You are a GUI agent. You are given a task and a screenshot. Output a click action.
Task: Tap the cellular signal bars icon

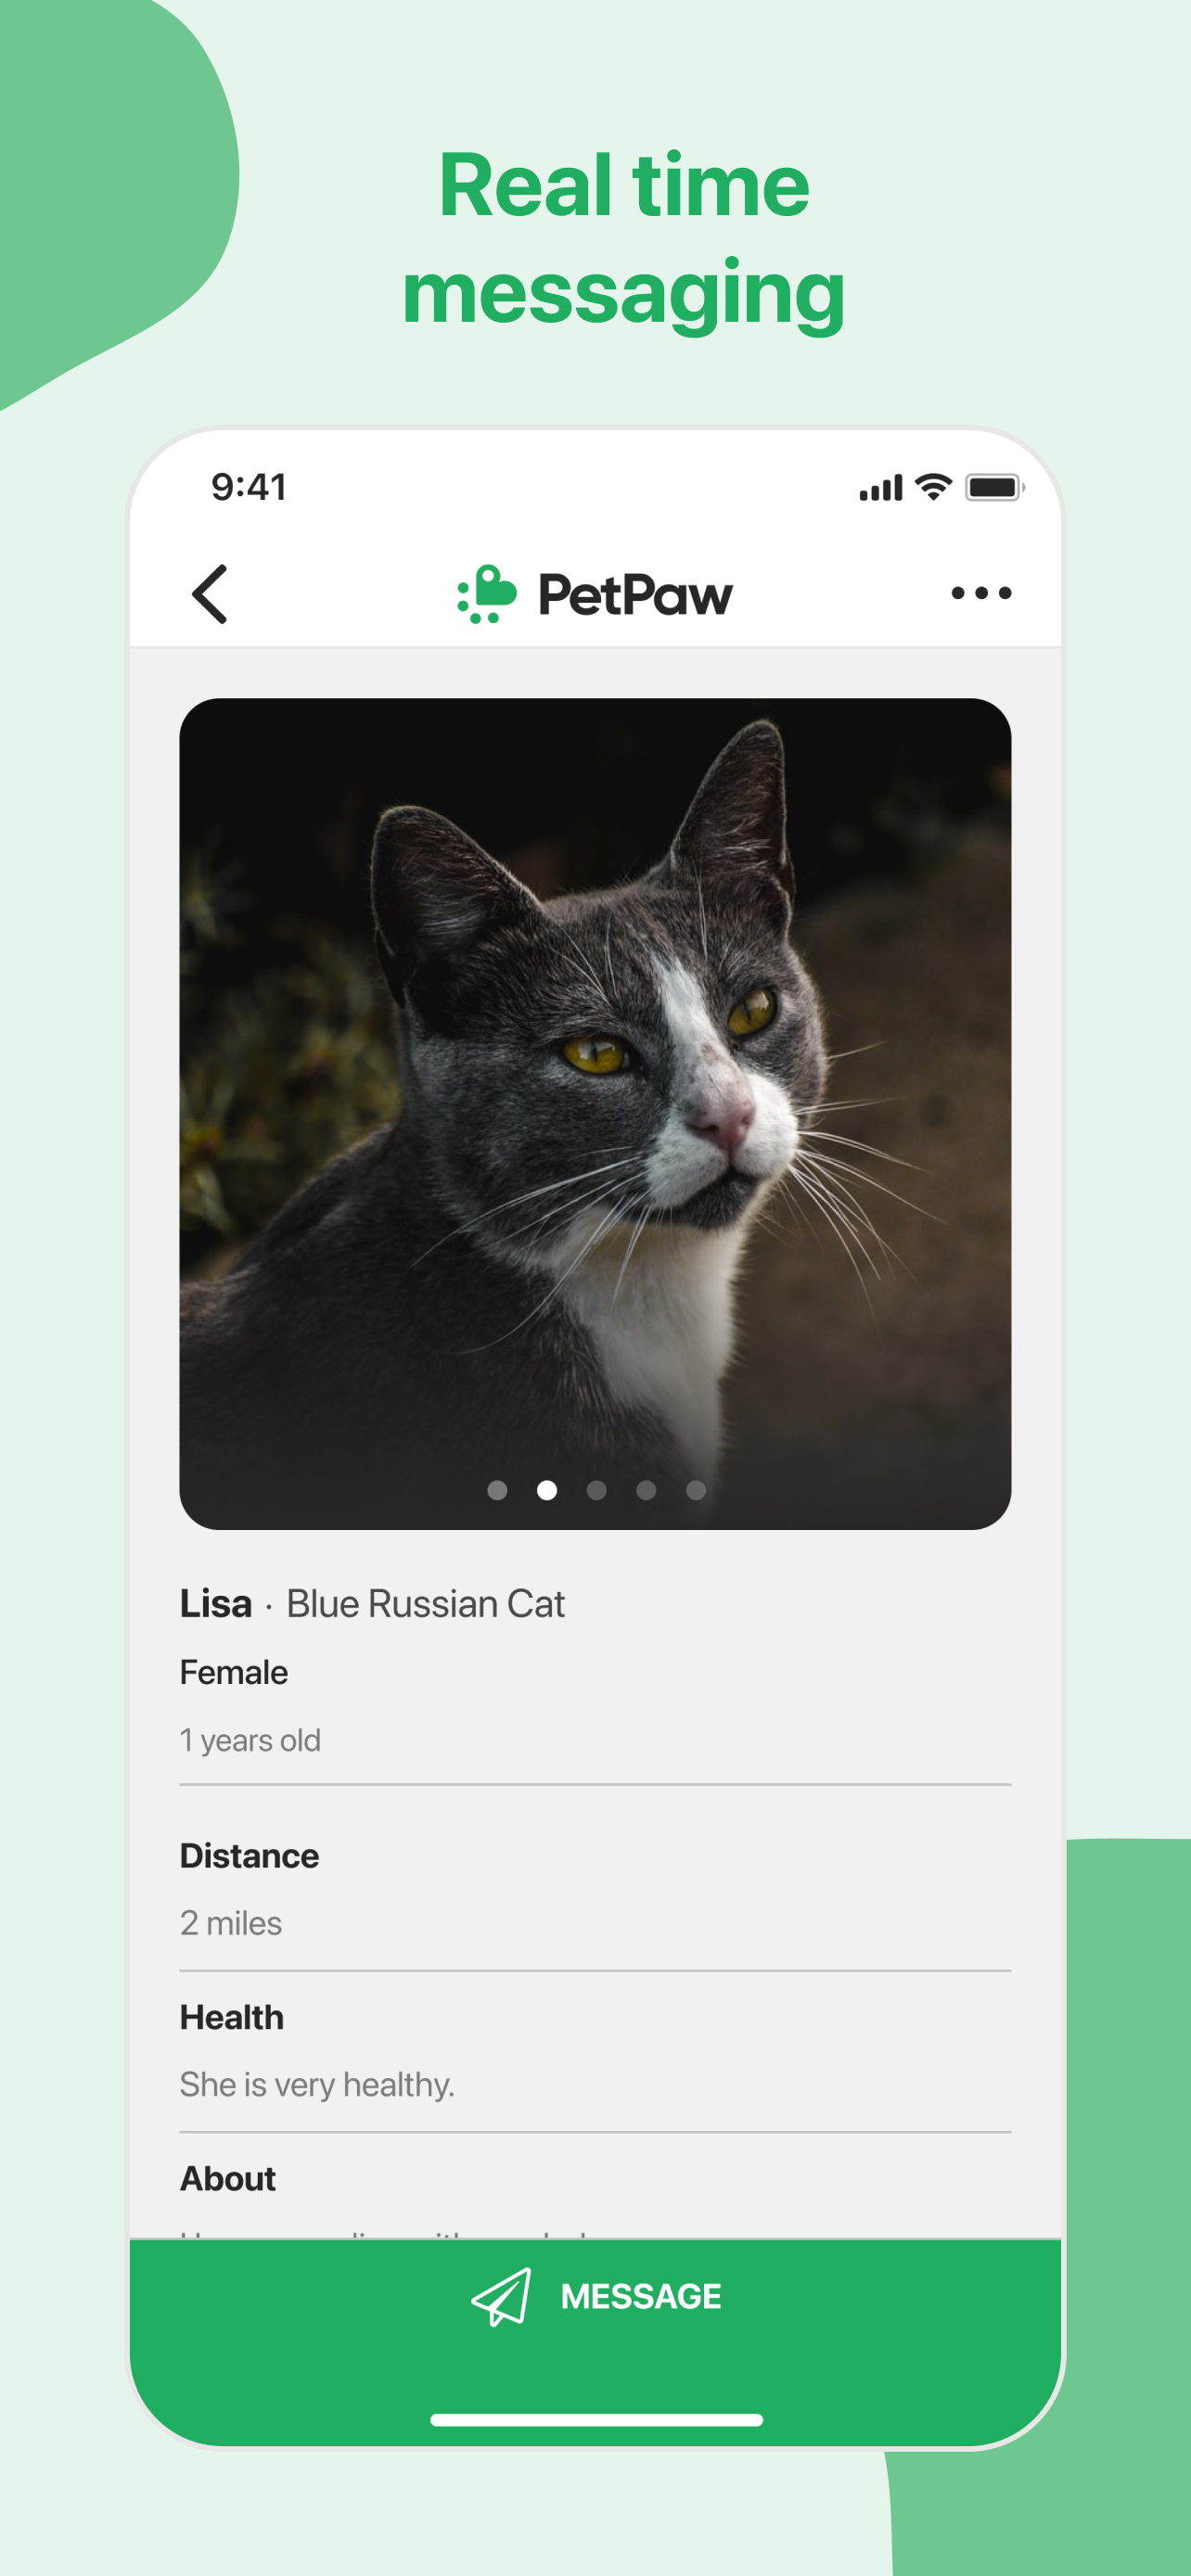coord(881,488)
